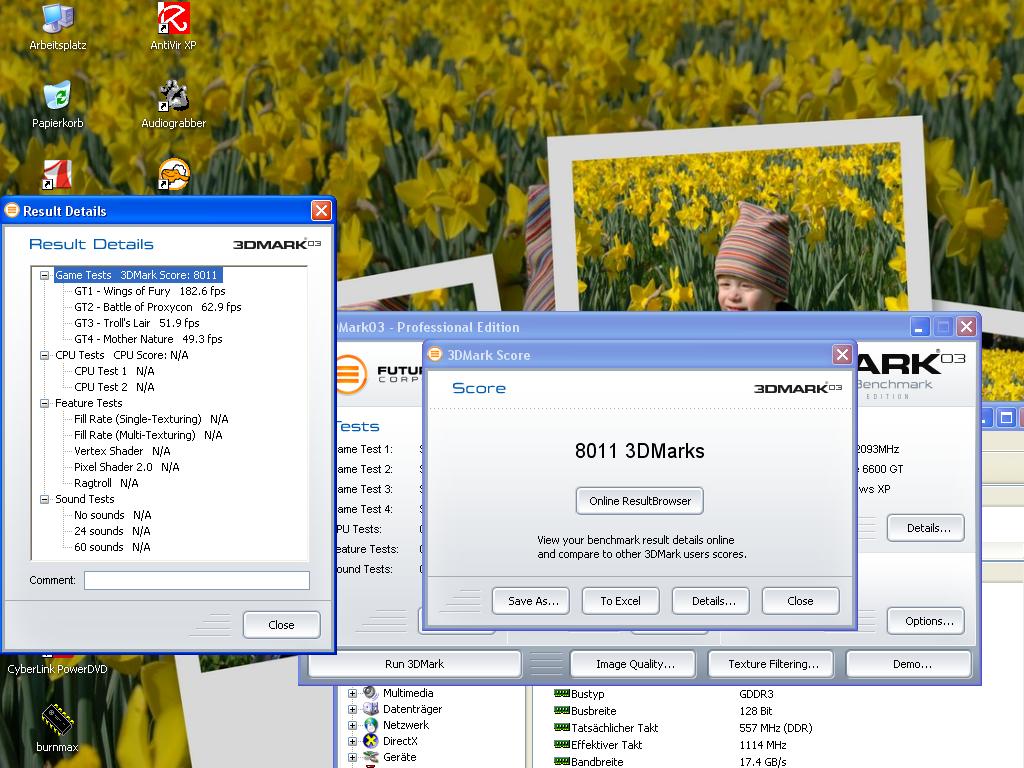This screenshot has height=768, width=1024.
Task: Select Fill Rate (Single-Texturing) row
Action: tap(151, 419)
